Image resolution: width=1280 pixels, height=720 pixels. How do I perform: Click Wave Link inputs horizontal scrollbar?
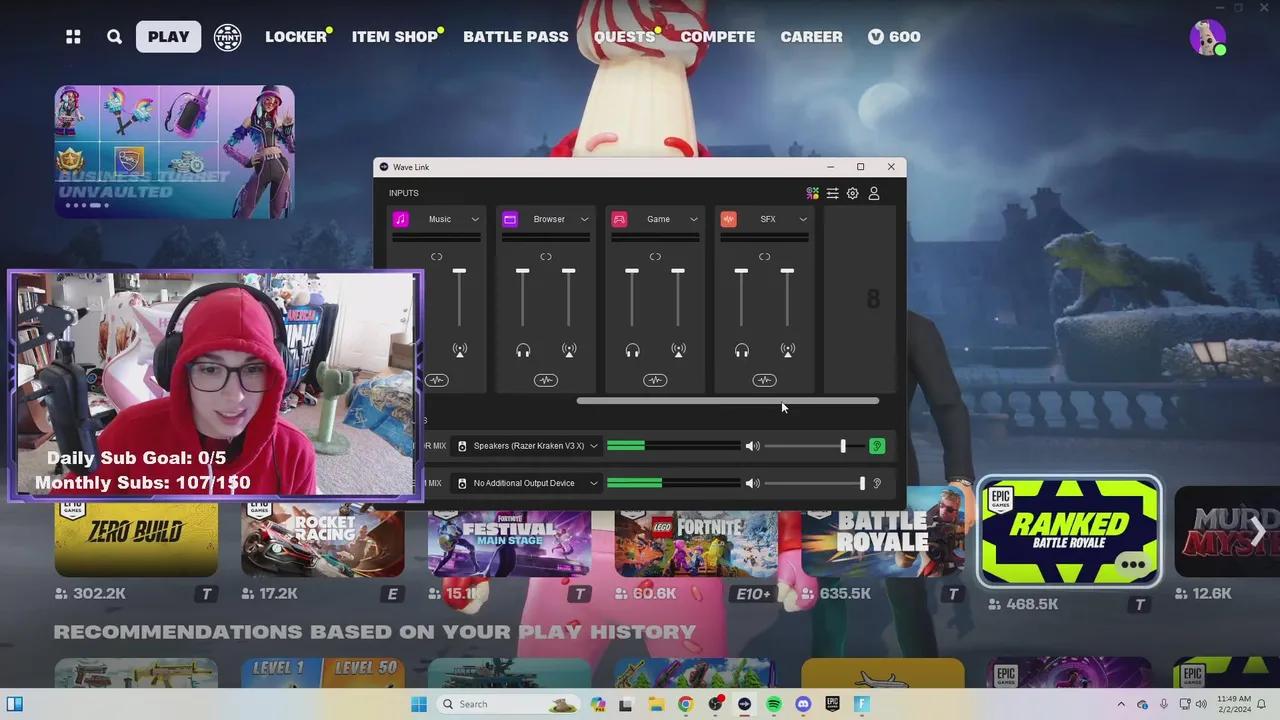point(728,401)
